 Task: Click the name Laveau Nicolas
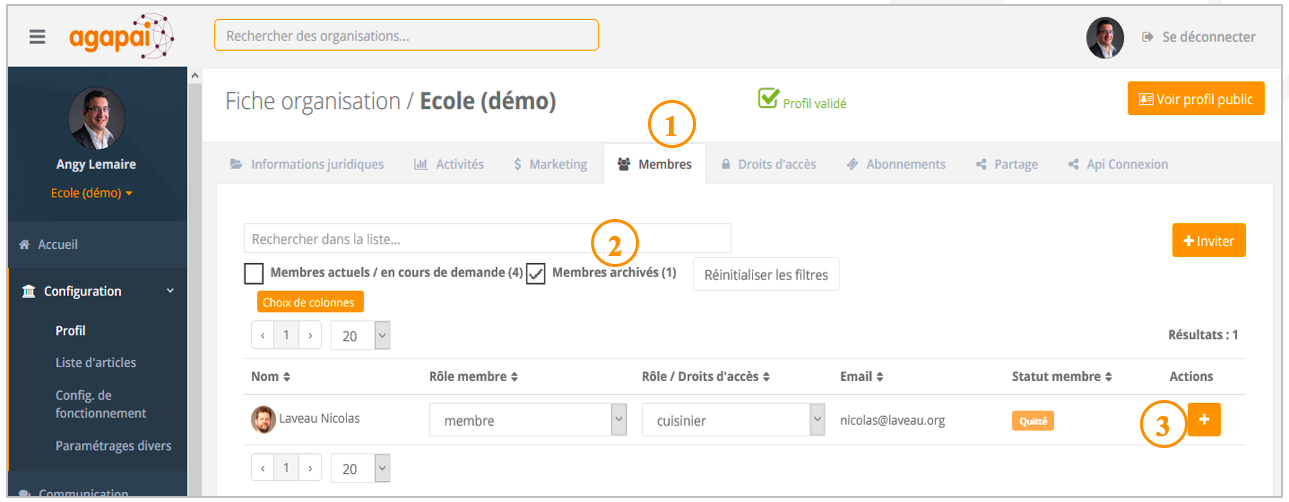pyautogui.click(x=319, y=418)
